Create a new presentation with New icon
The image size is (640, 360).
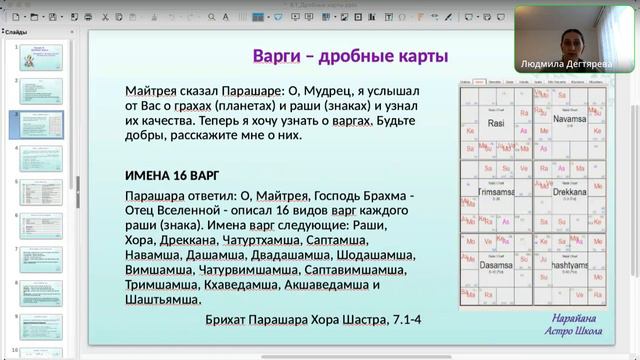click(16, 17)
